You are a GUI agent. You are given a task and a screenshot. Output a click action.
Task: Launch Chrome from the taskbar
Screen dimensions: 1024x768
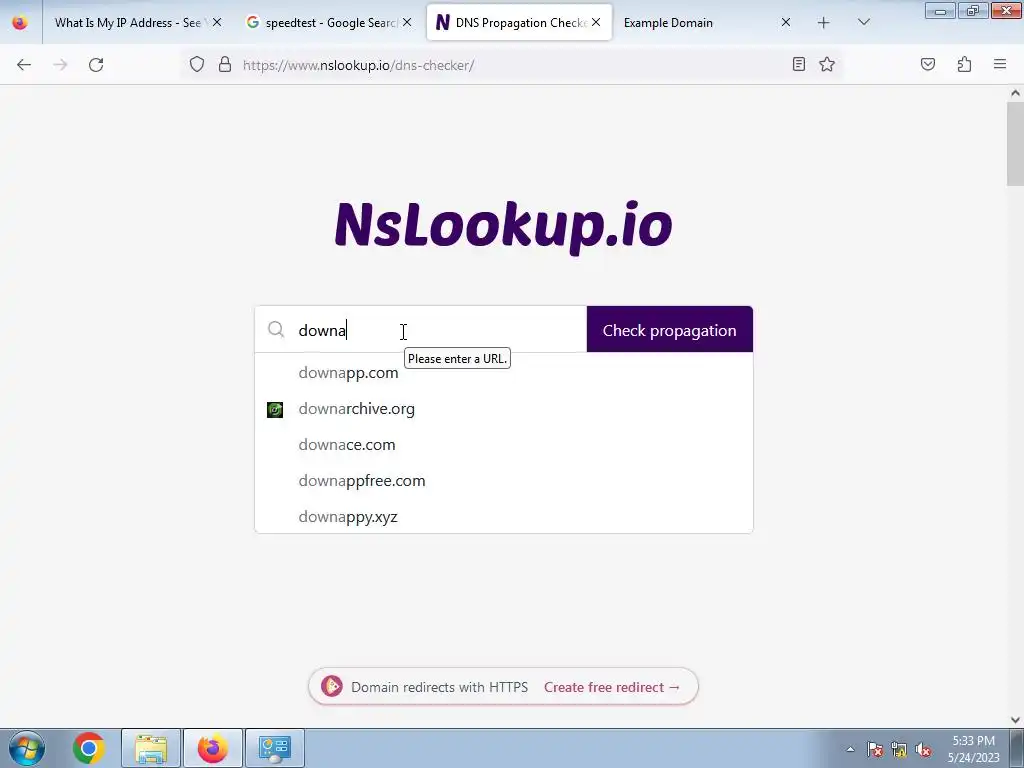(x=89, y=748)
